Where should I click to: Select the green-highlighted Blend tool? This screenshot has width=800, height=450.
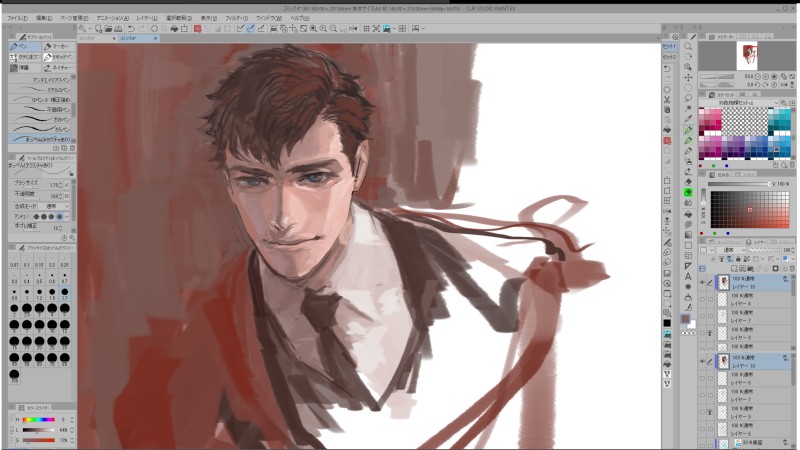point(688,192)
